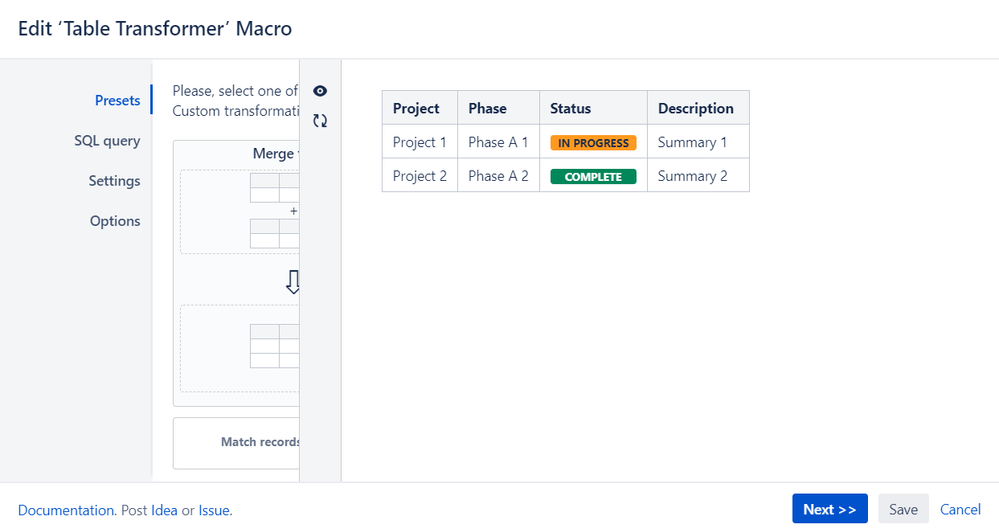Click the down arrow in Merge preset
The height and width of the screenshot is (529, 999).
(x=293, y=284)
